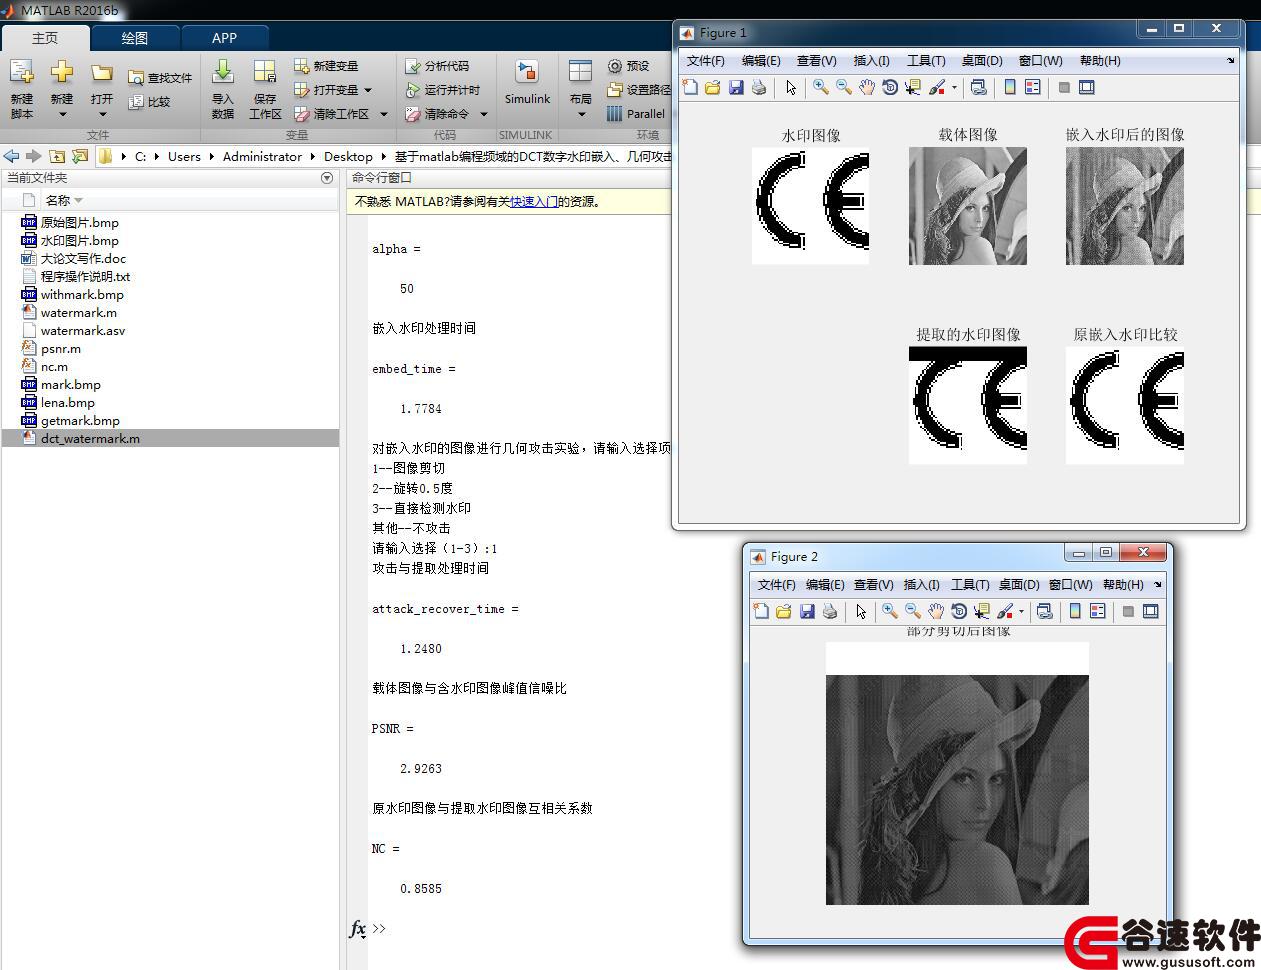The image size is (1261, 970).
Task: Insert Legend in Figure 1
Action: pyautogui.click(x=1033, y=88)
